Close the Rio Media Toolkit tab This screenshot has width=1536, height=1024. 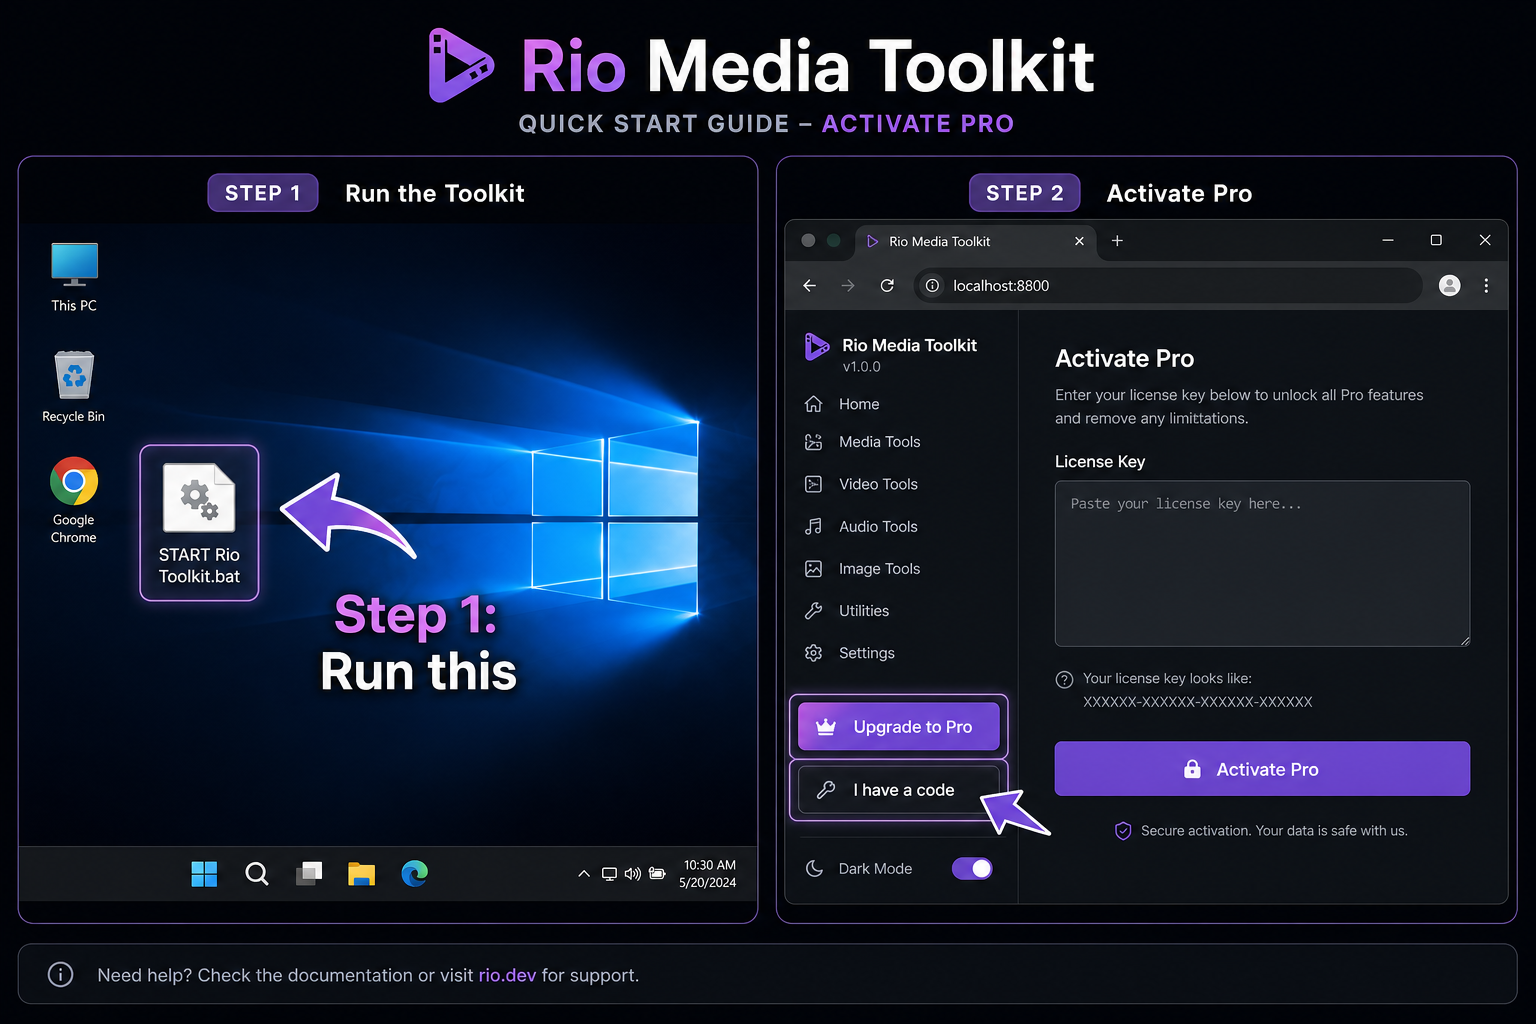pos(1079,241)
